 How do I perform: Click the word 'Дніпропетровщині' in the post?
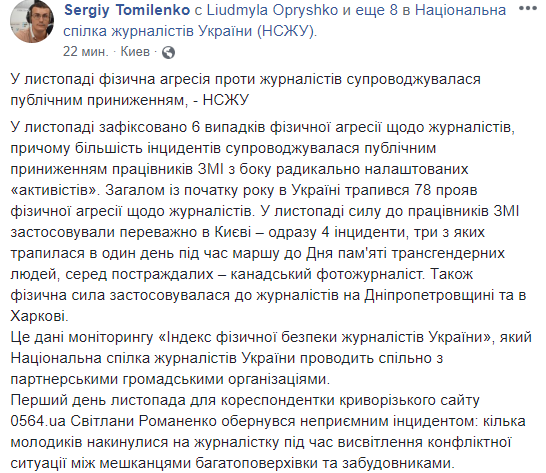coord(429,295)
